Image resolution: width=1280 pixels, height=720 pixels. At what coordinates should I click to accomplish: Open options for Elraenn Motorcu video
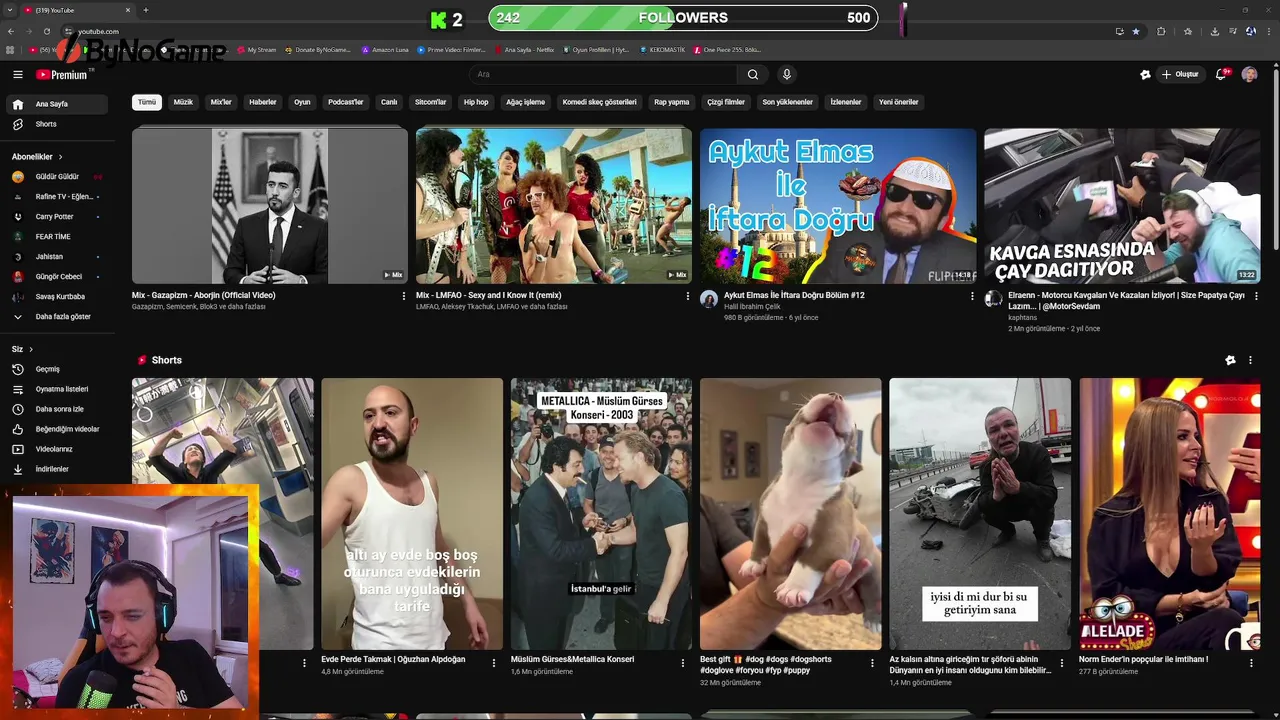point(1256,296)
